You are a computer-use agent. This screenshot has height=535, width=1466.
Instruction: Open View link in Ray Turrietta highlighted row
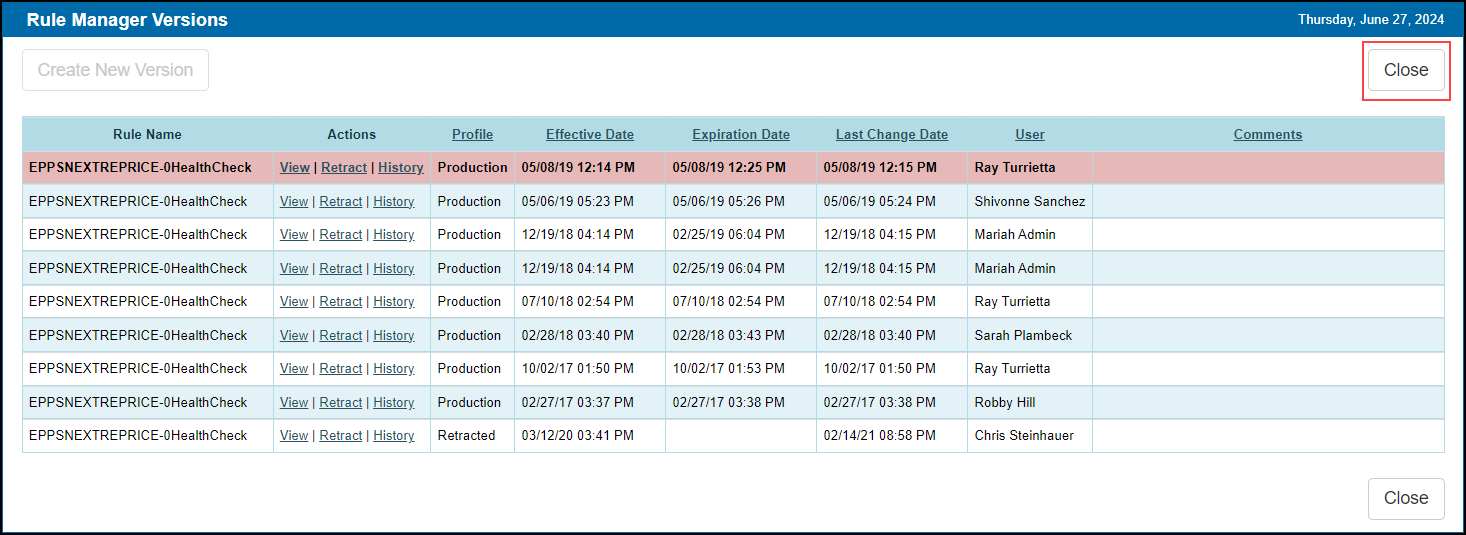coord(295,167)
